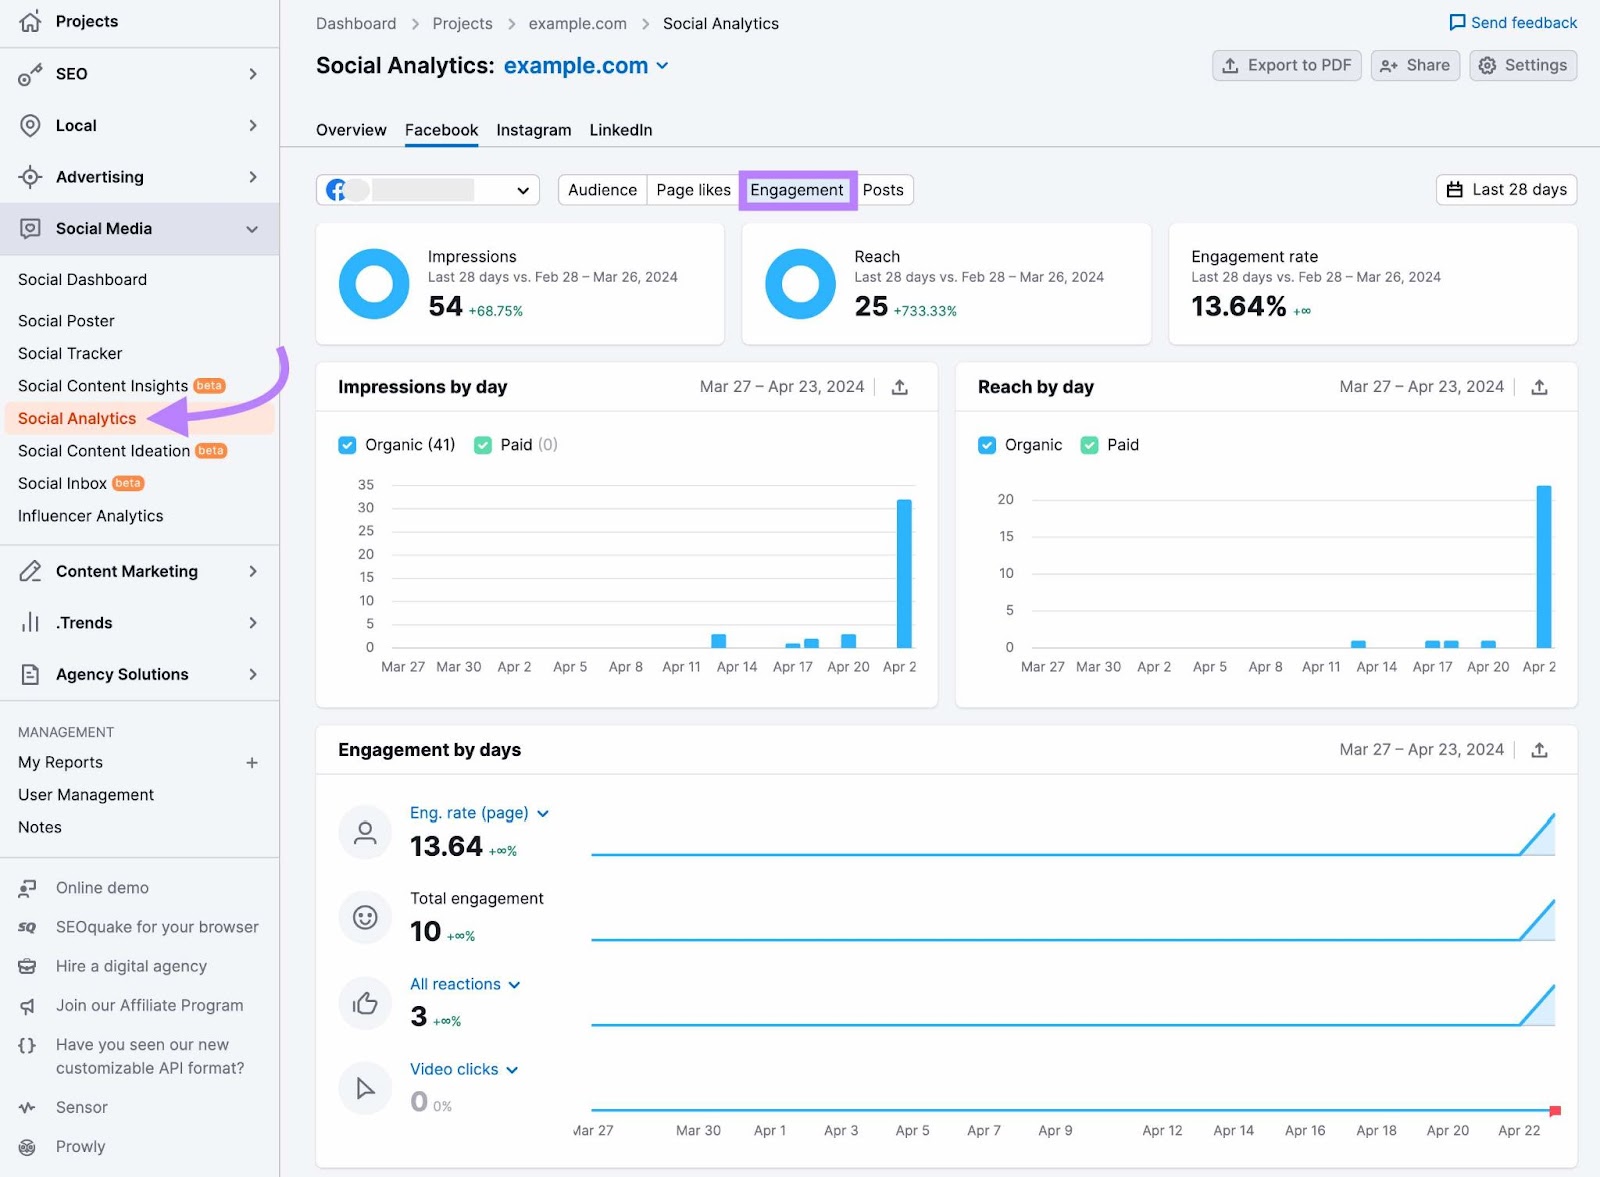Export the Engagement by days chart
This screenshot has height=1177, width=1600.
[x=1539, y=750]
